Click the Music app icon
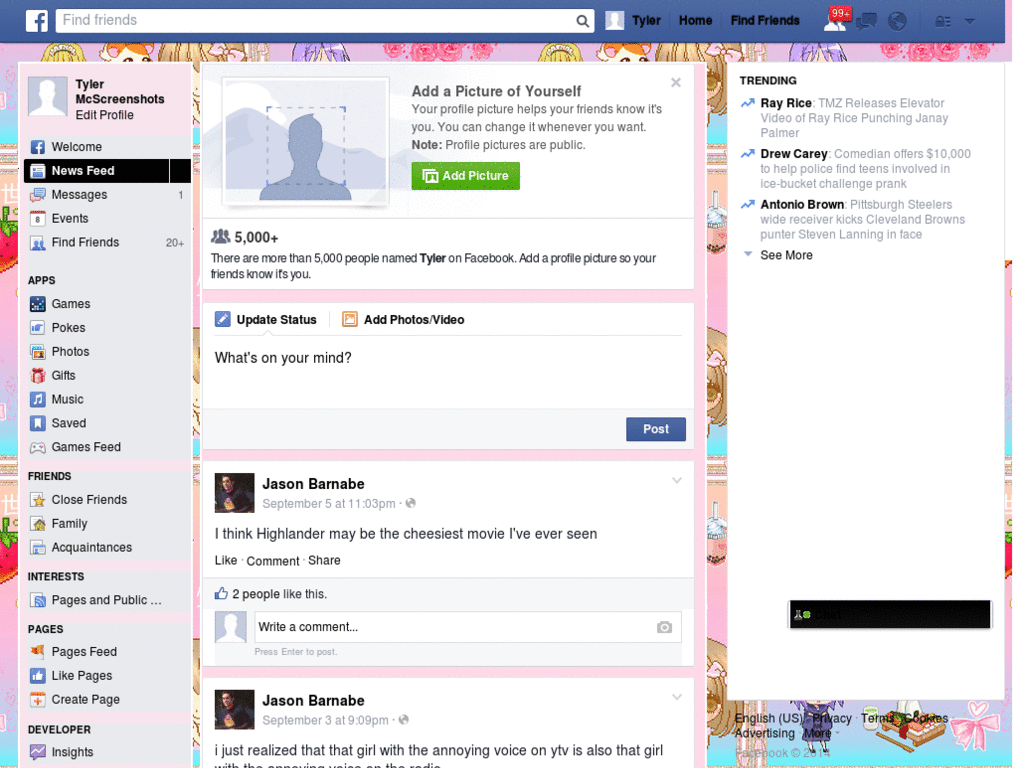The height and width of the screenshot is (768, 1024). pos(38,400)
